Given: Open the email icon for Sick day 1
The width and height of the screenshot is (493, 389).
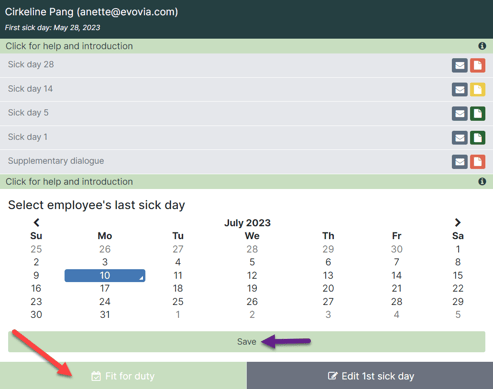Looking at the screenshot, I should tap(460, 138).
